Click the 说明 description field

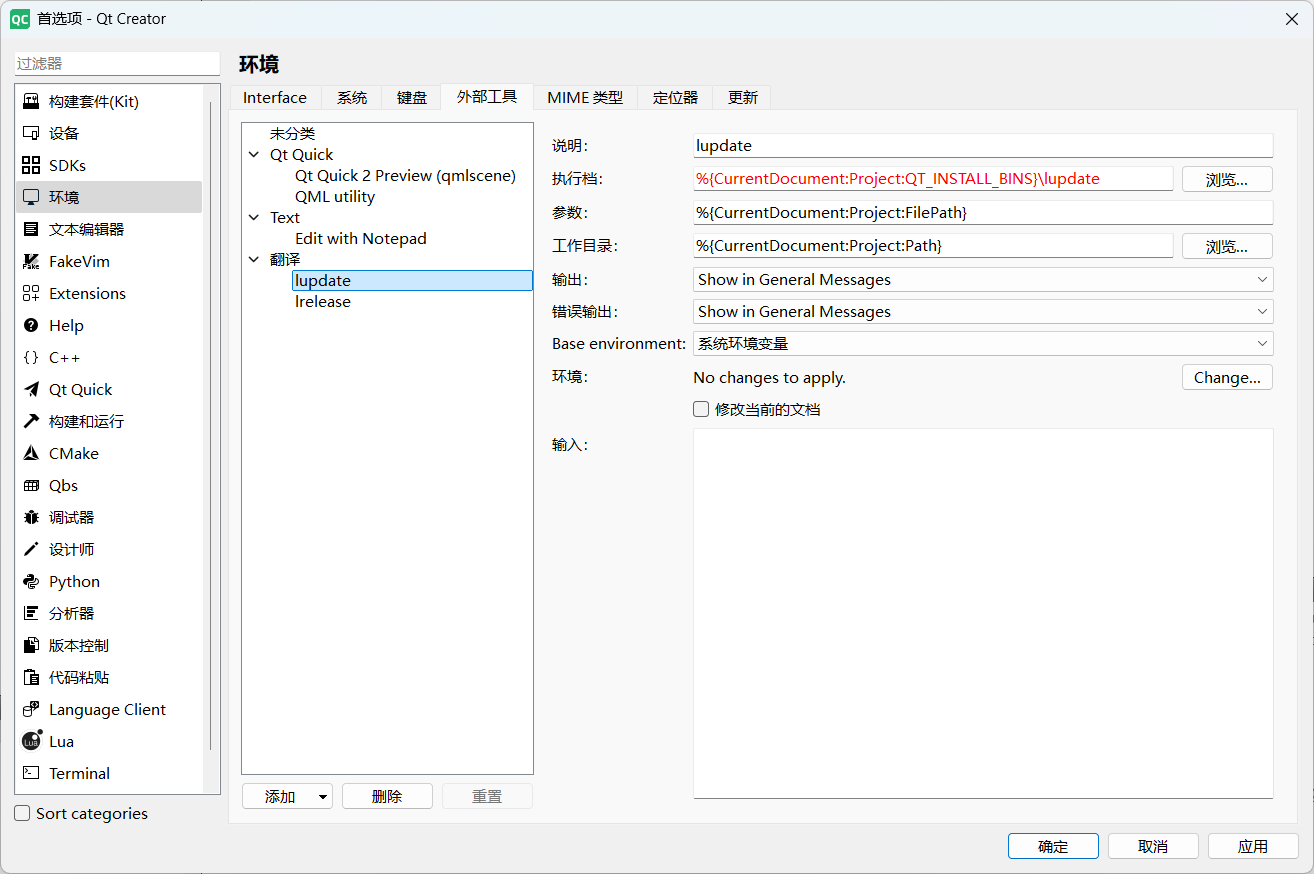tap(983, 146)
